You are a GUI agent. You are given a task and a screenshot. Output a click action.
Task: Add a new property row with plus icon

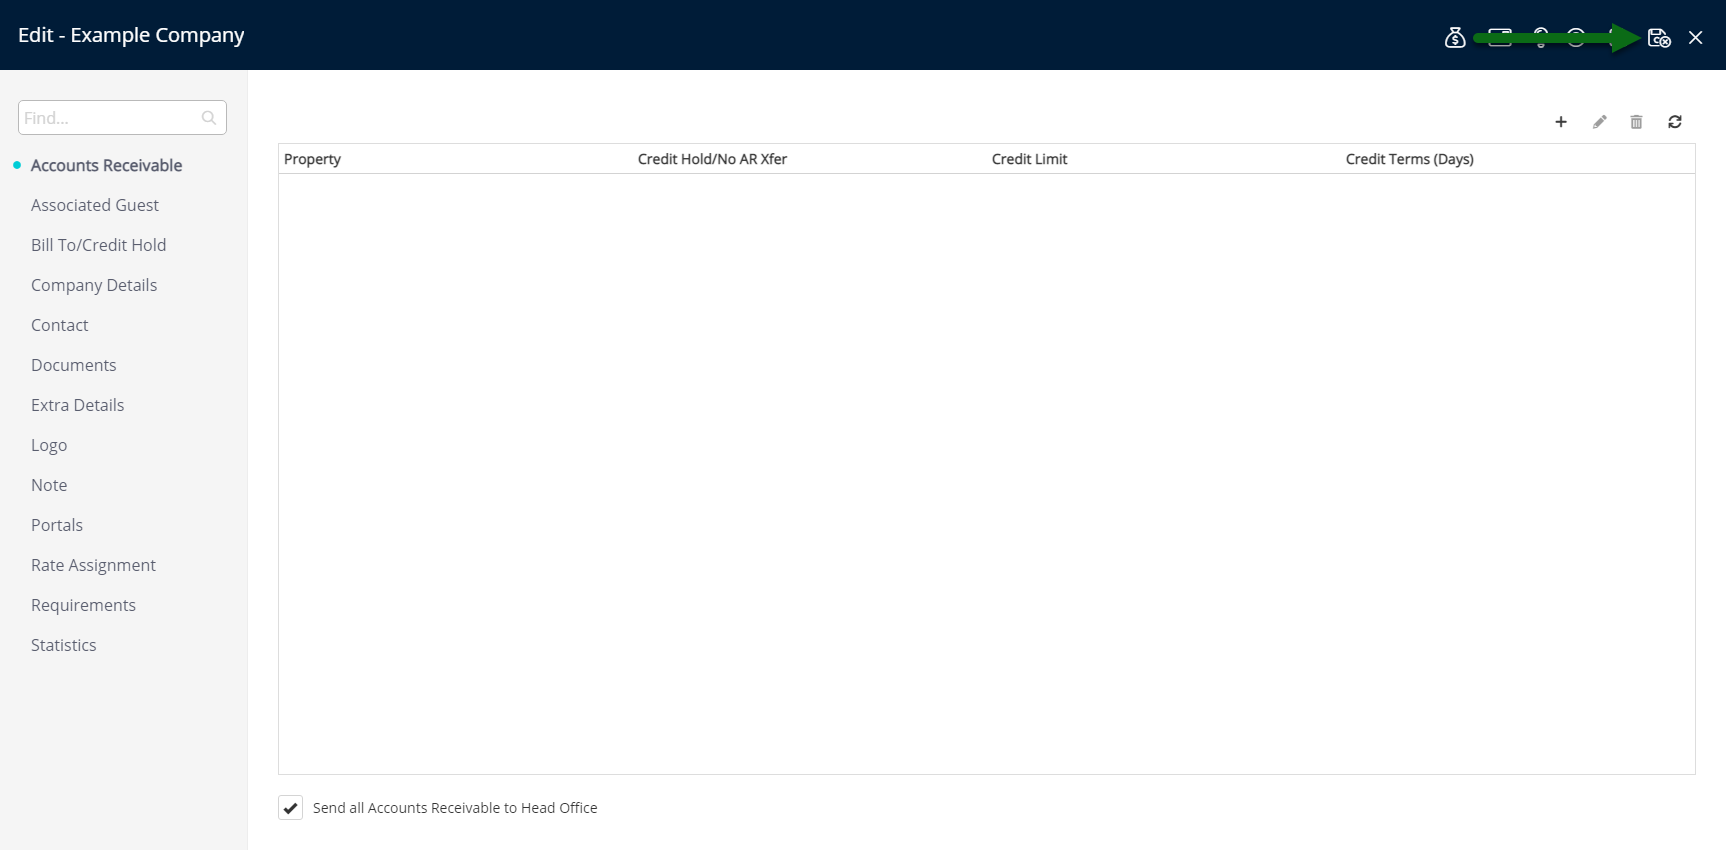(x=1560, y=122)
